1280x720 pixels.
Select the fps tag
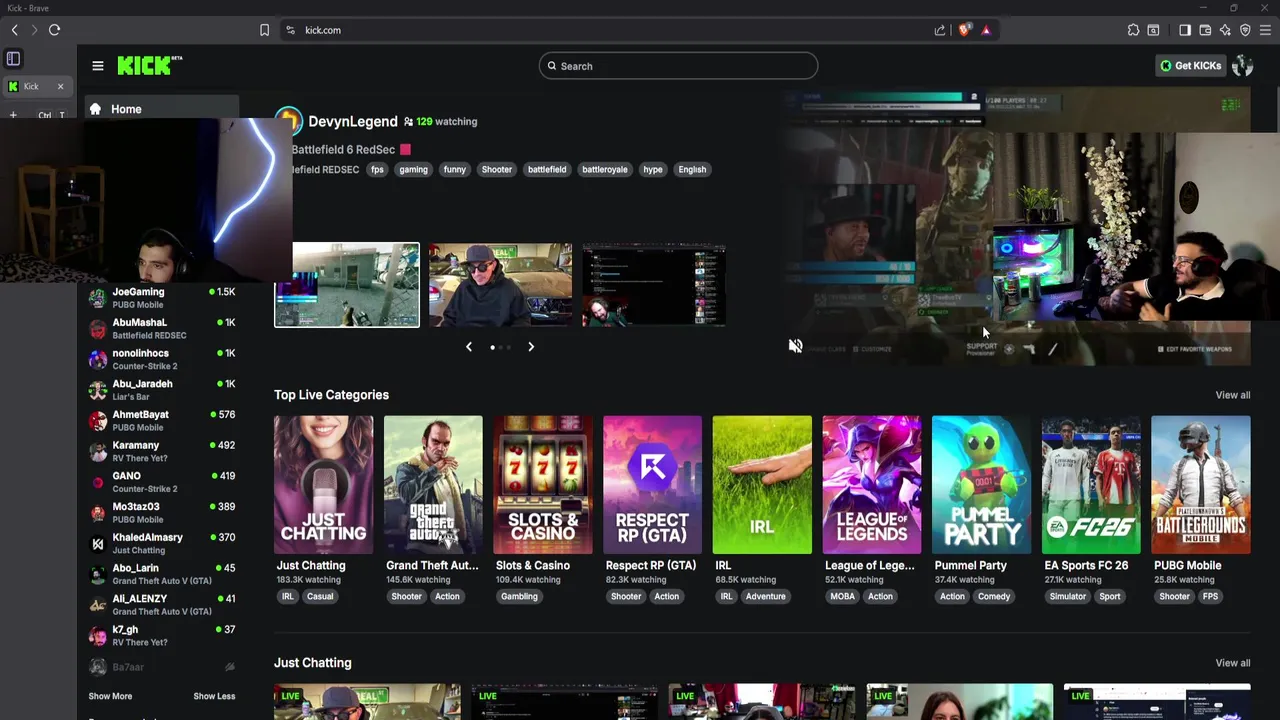377,170
